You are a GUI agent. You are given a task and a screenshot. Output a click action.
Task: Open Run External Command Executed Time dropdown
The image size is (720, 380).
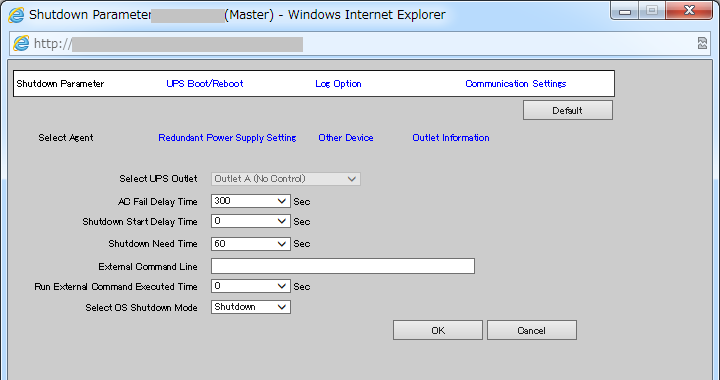[251, 286]
